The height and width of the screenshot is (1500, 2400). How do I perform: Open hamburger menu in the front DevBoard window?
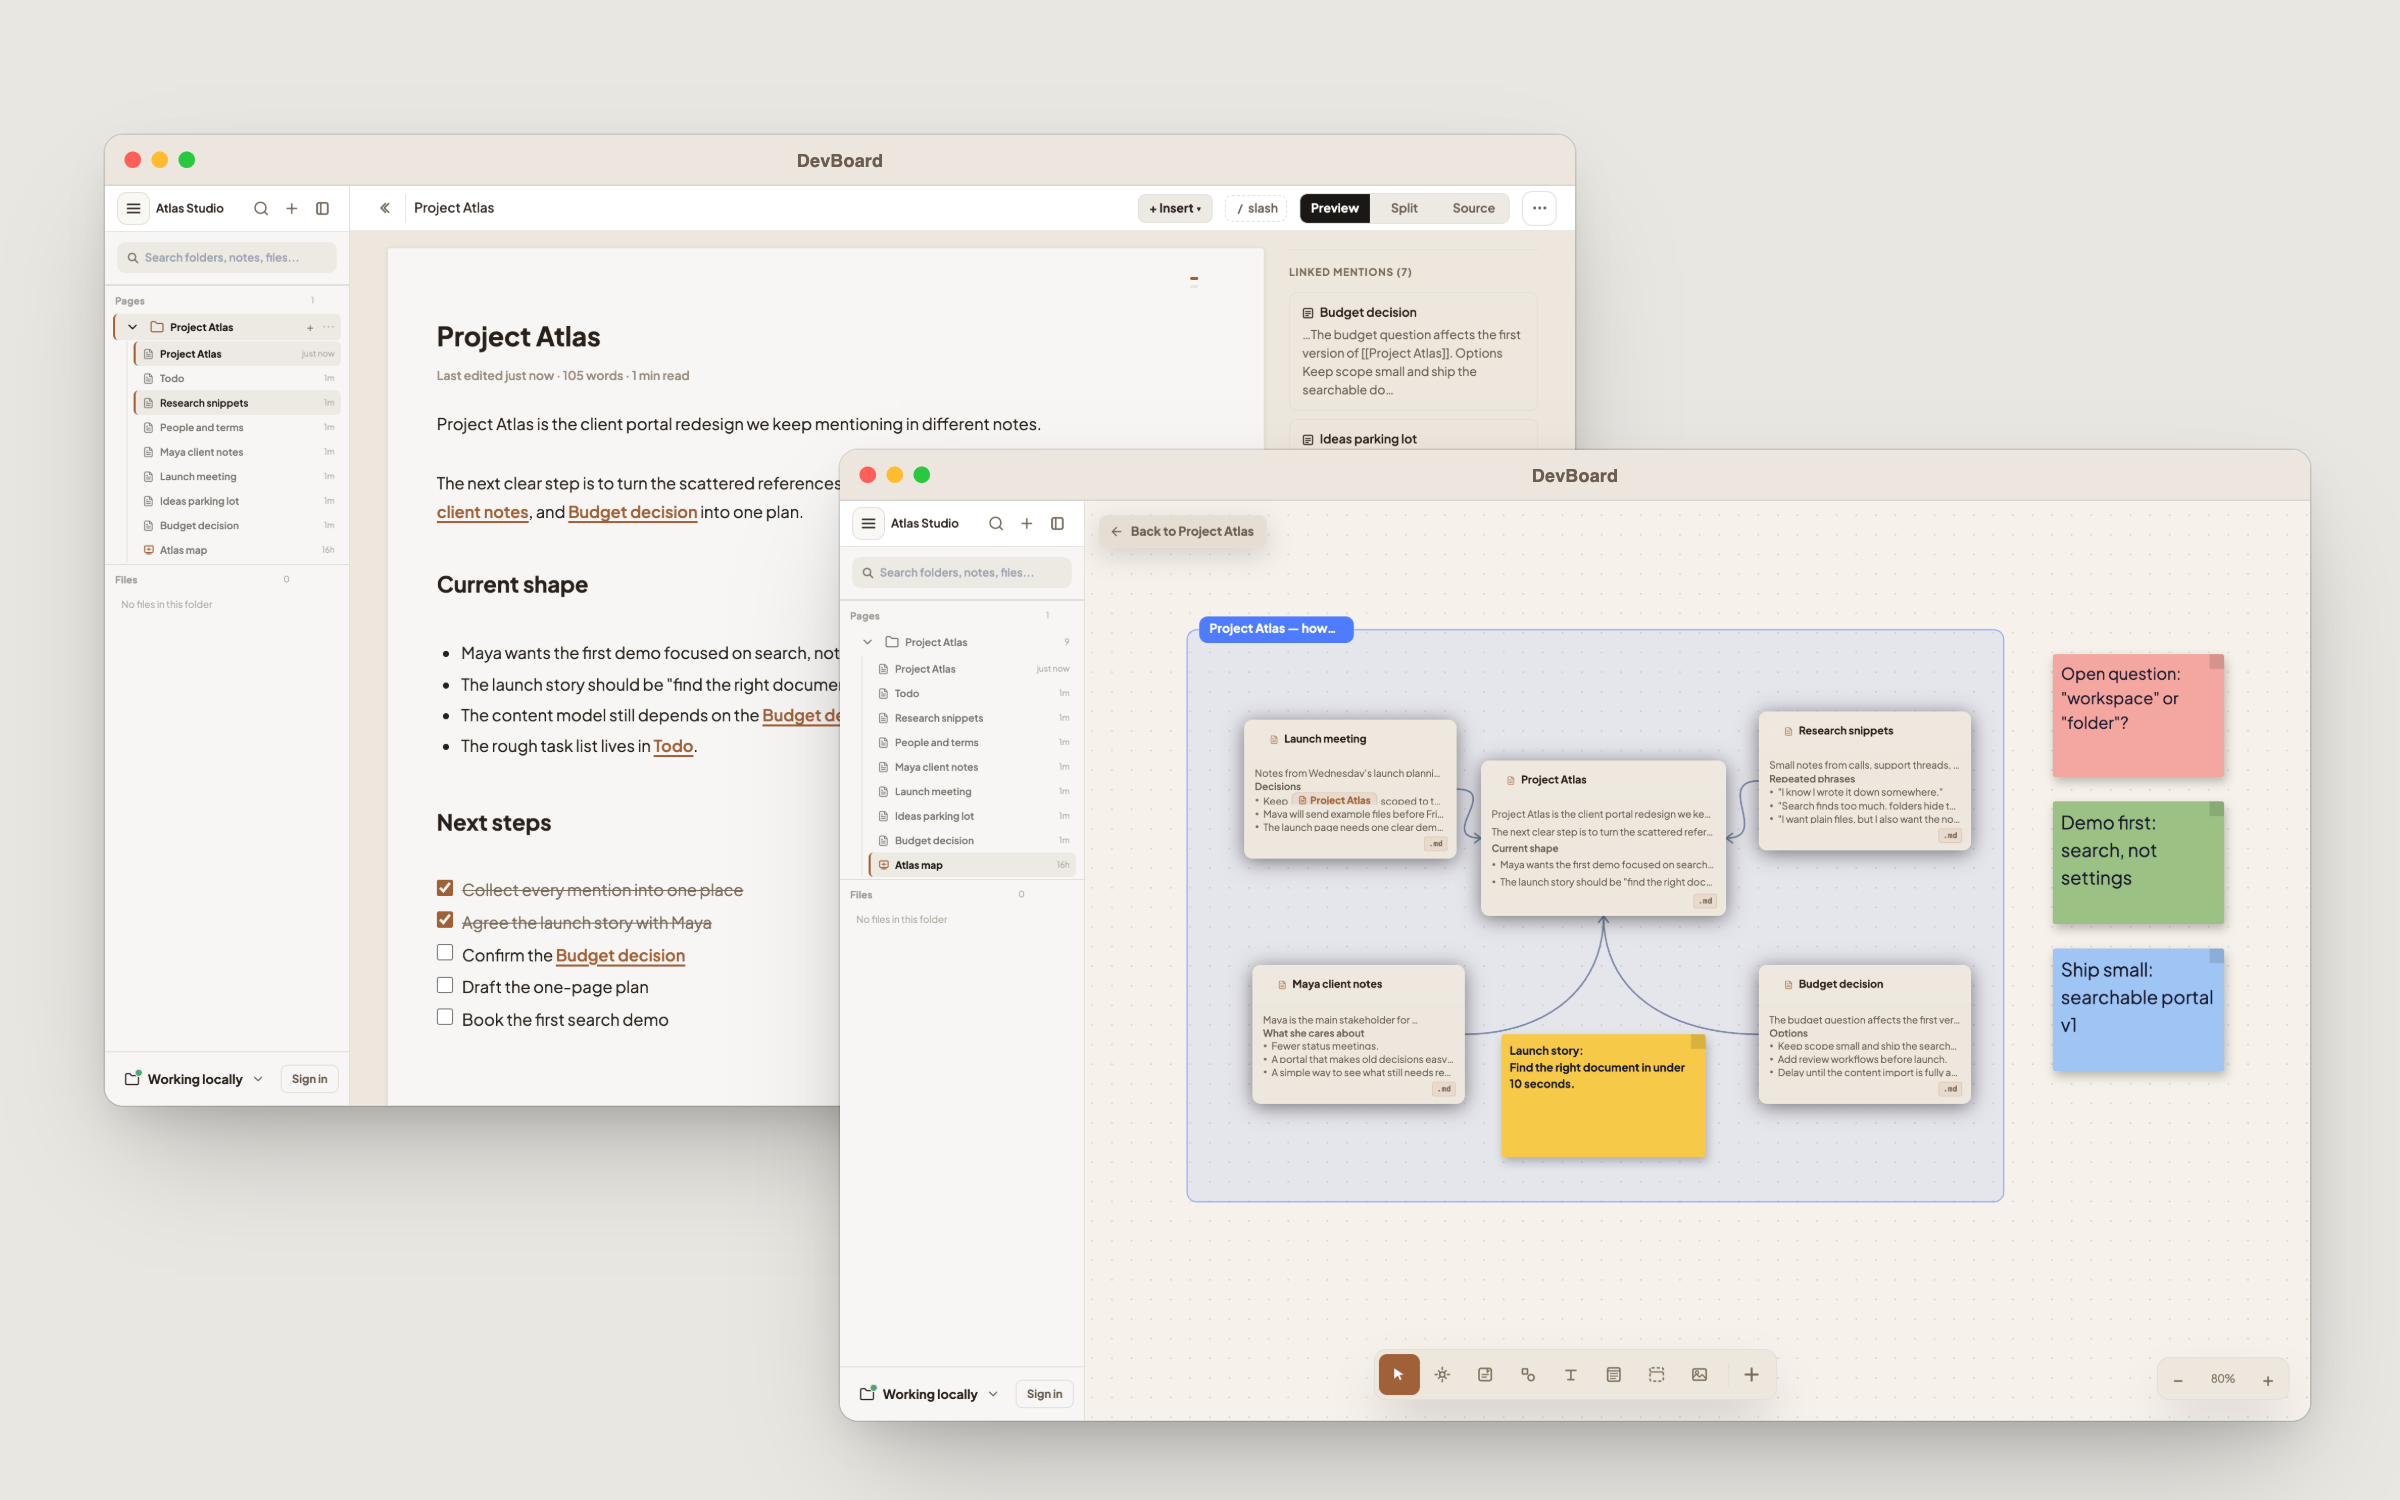868,523
